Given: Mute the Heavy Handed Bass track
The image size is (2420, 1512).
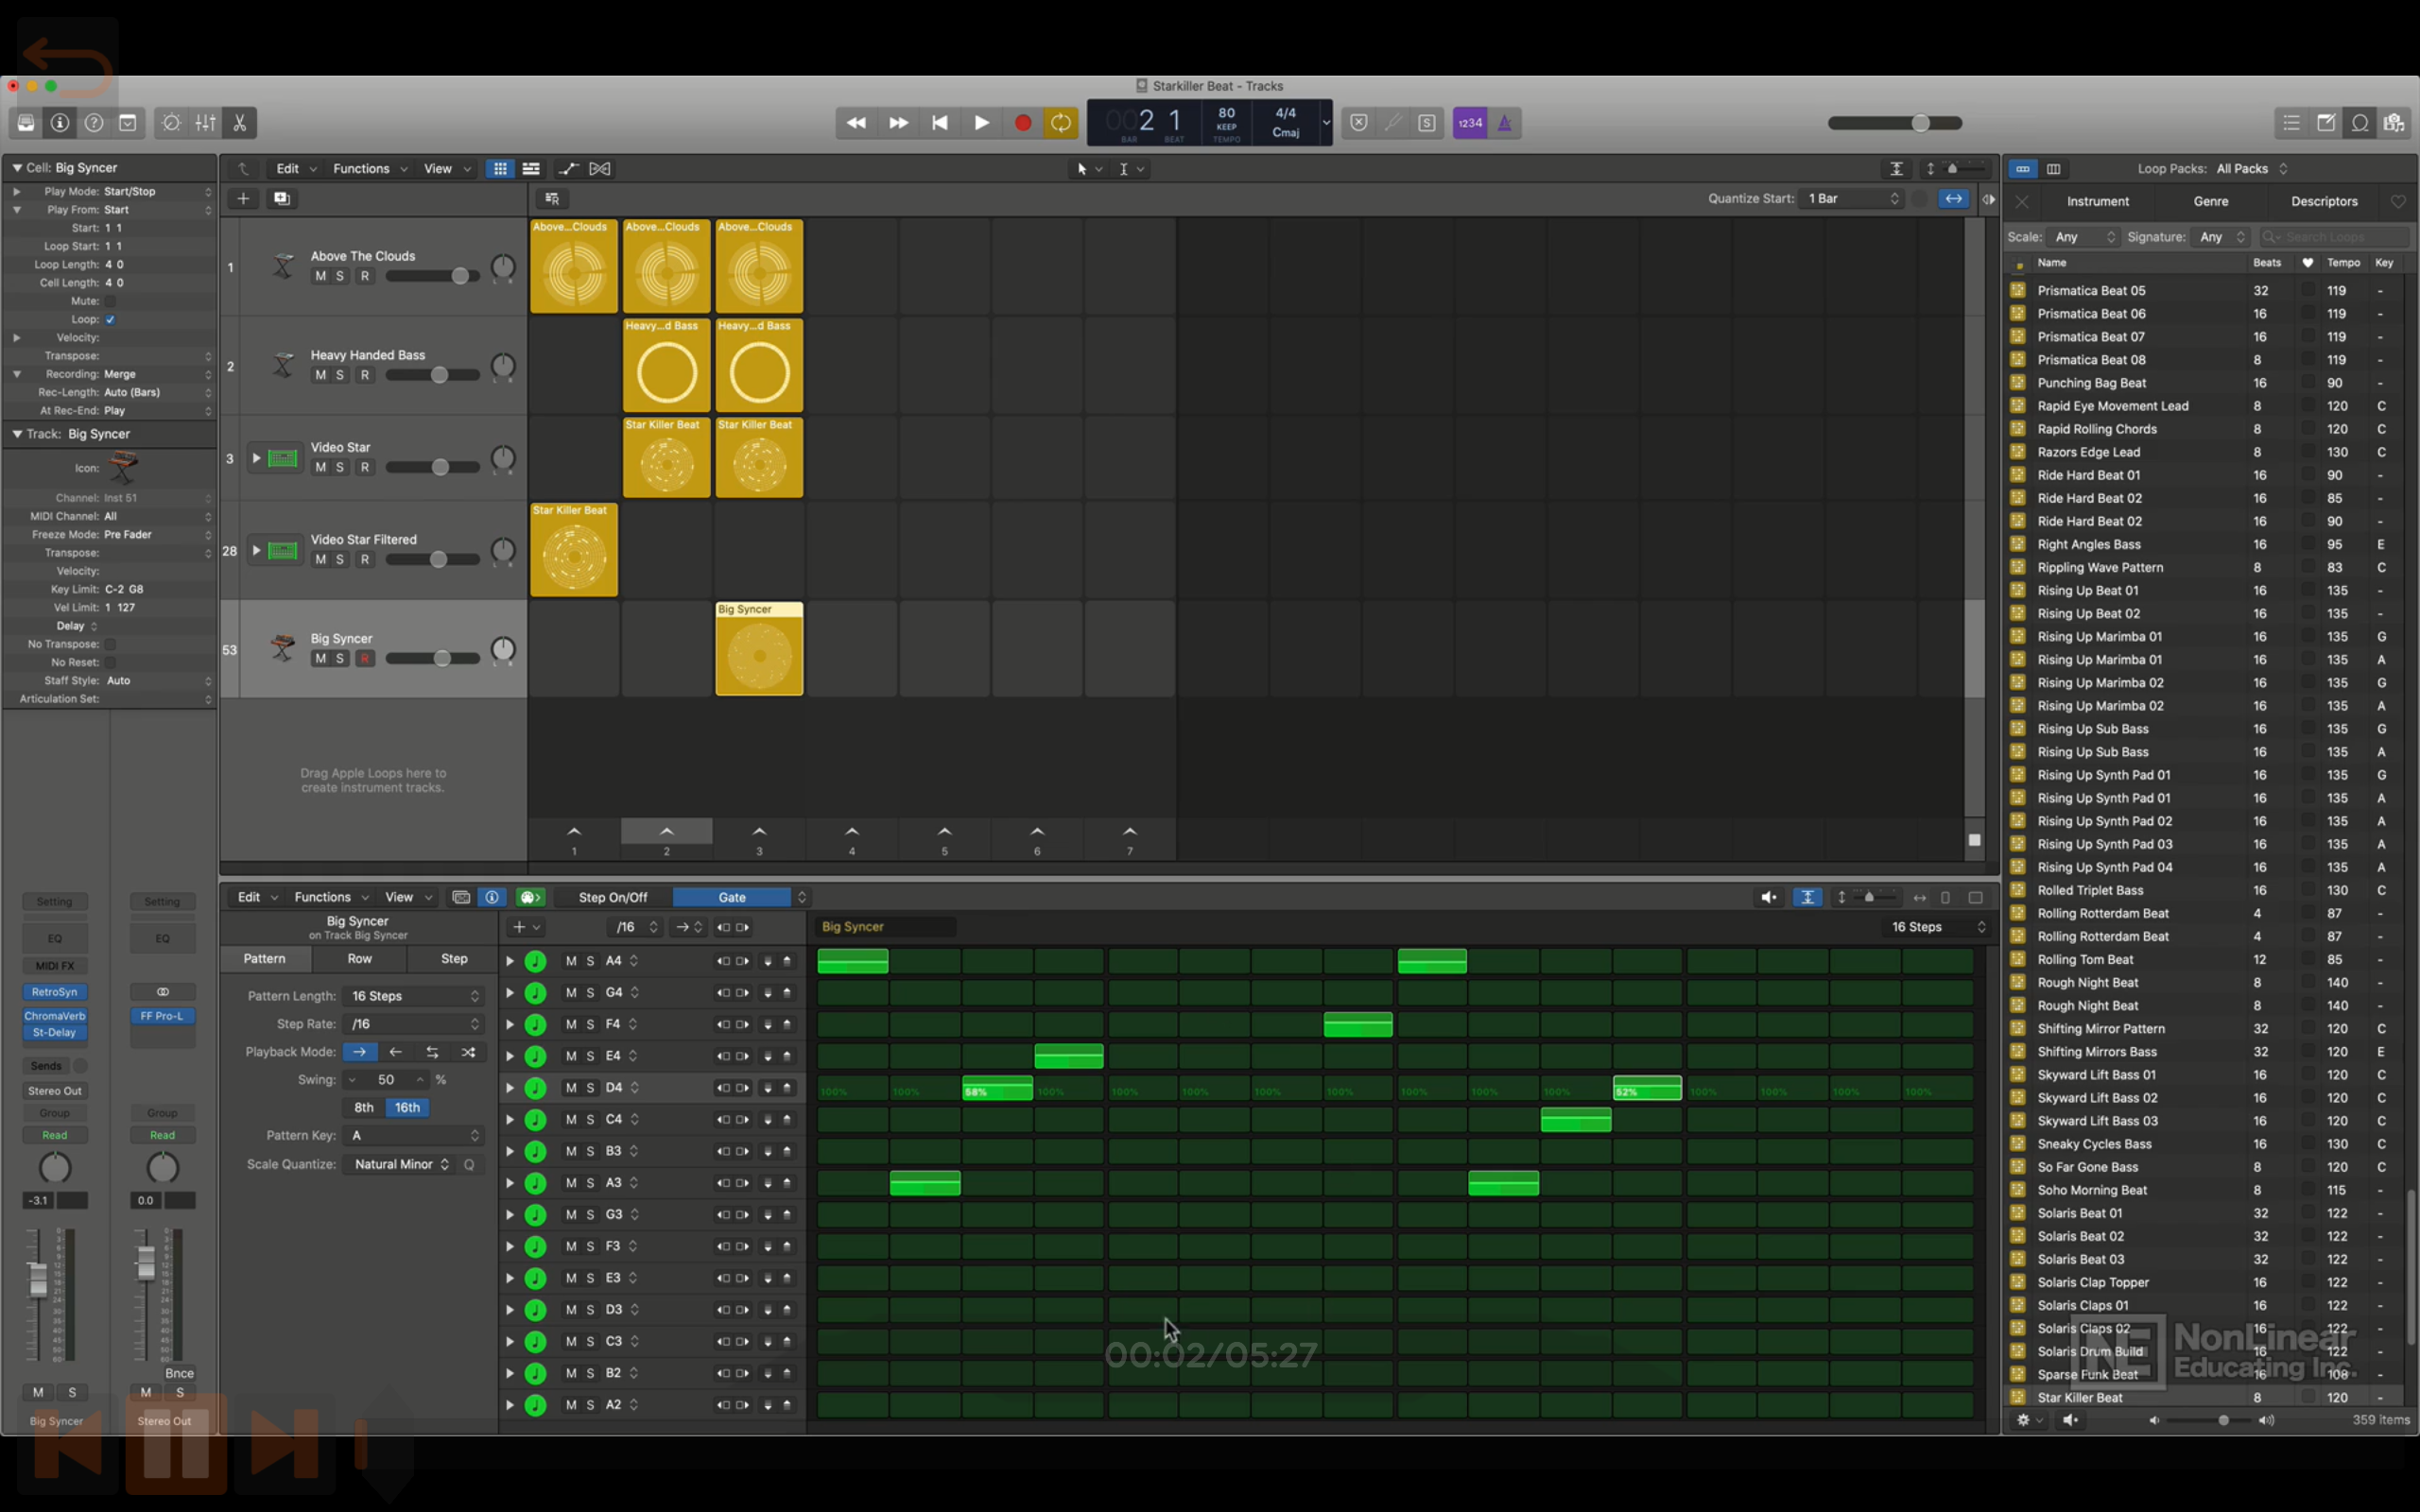Looking at the screenshot, I should coord(320,375).
